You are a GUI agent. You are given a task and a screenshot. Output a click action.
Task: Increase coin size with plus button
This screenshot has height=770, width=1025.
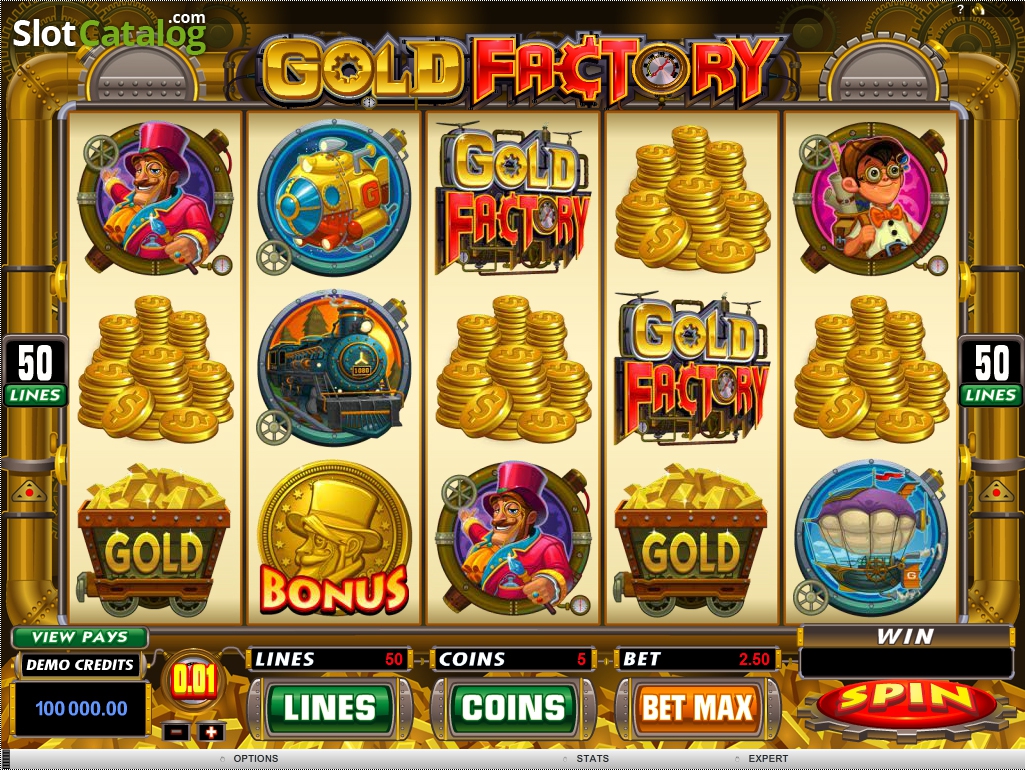210,732
